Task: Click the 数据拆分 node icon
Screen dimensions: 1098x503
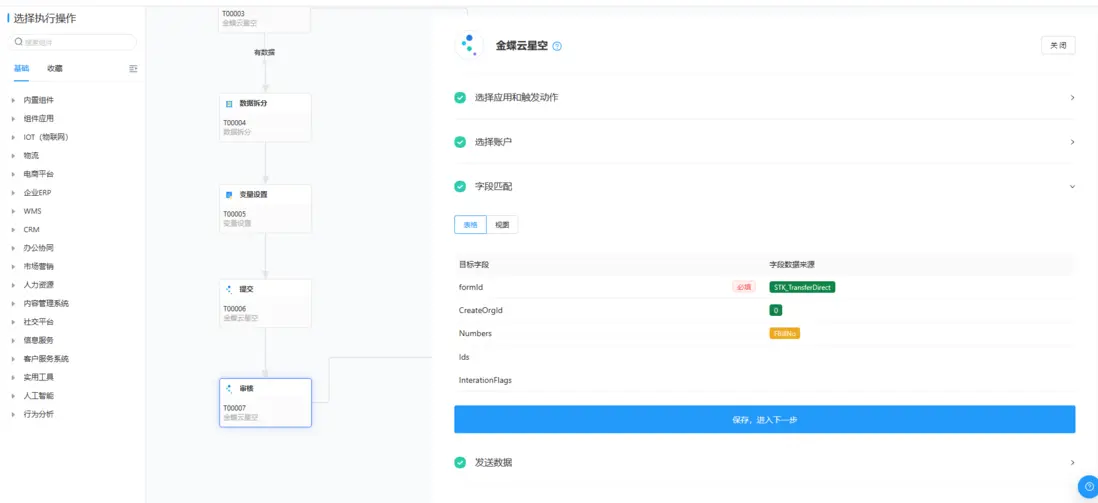Action: [229, 103]
